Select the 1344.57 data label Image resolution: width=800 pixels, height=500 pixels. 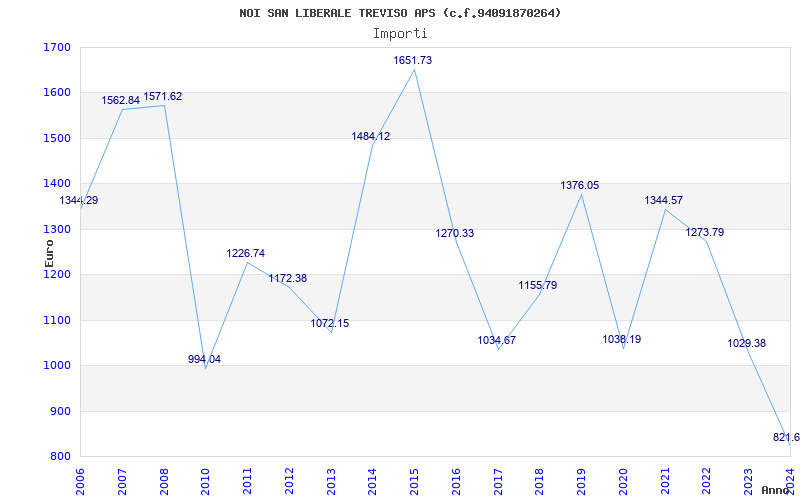663,201
